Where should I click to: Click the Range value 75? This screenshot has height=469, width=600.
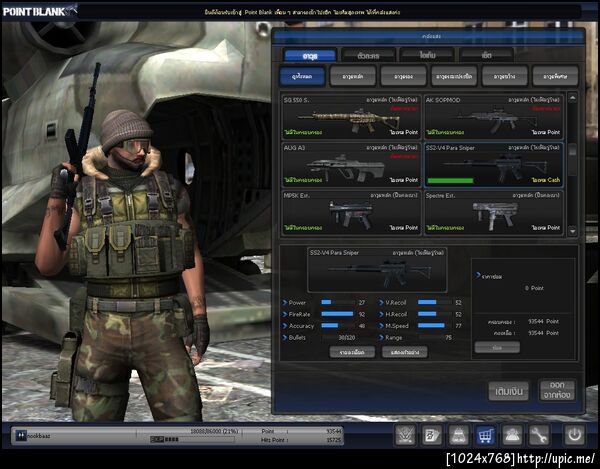[x=448, y=337]
